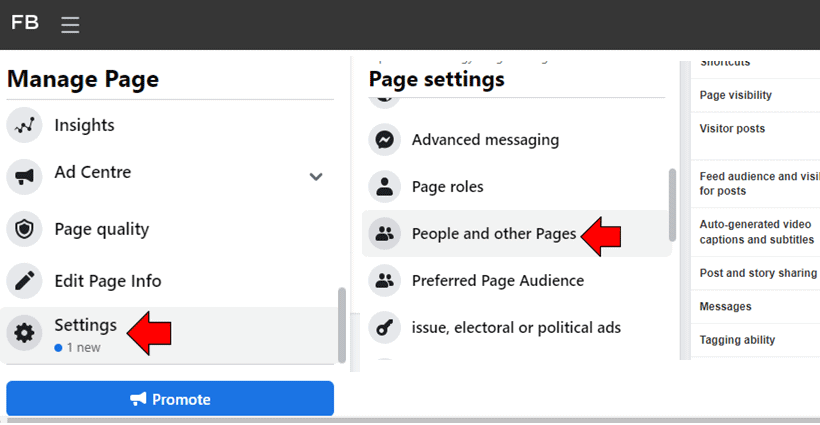Viewport: 820px width, 425px height.
Task: Click the Settings gear icon
Action: (24, 332)
